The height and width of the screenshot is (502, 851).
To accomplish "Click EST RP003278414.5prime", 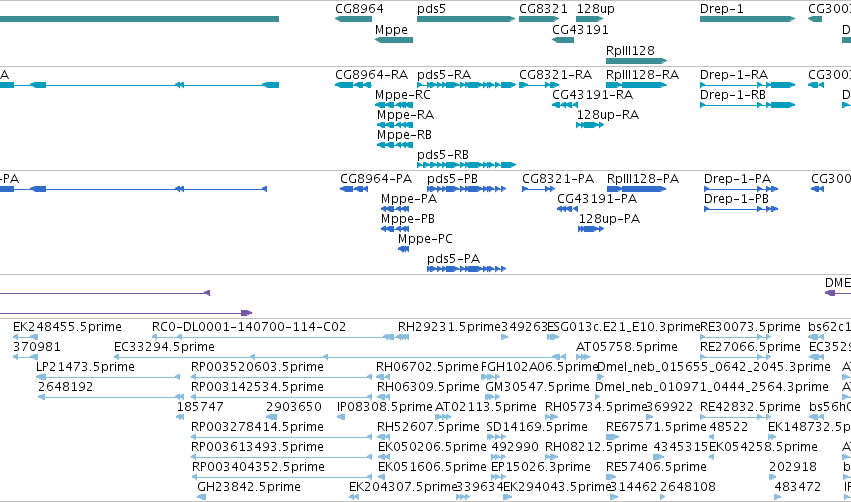I will pos(257,428).
